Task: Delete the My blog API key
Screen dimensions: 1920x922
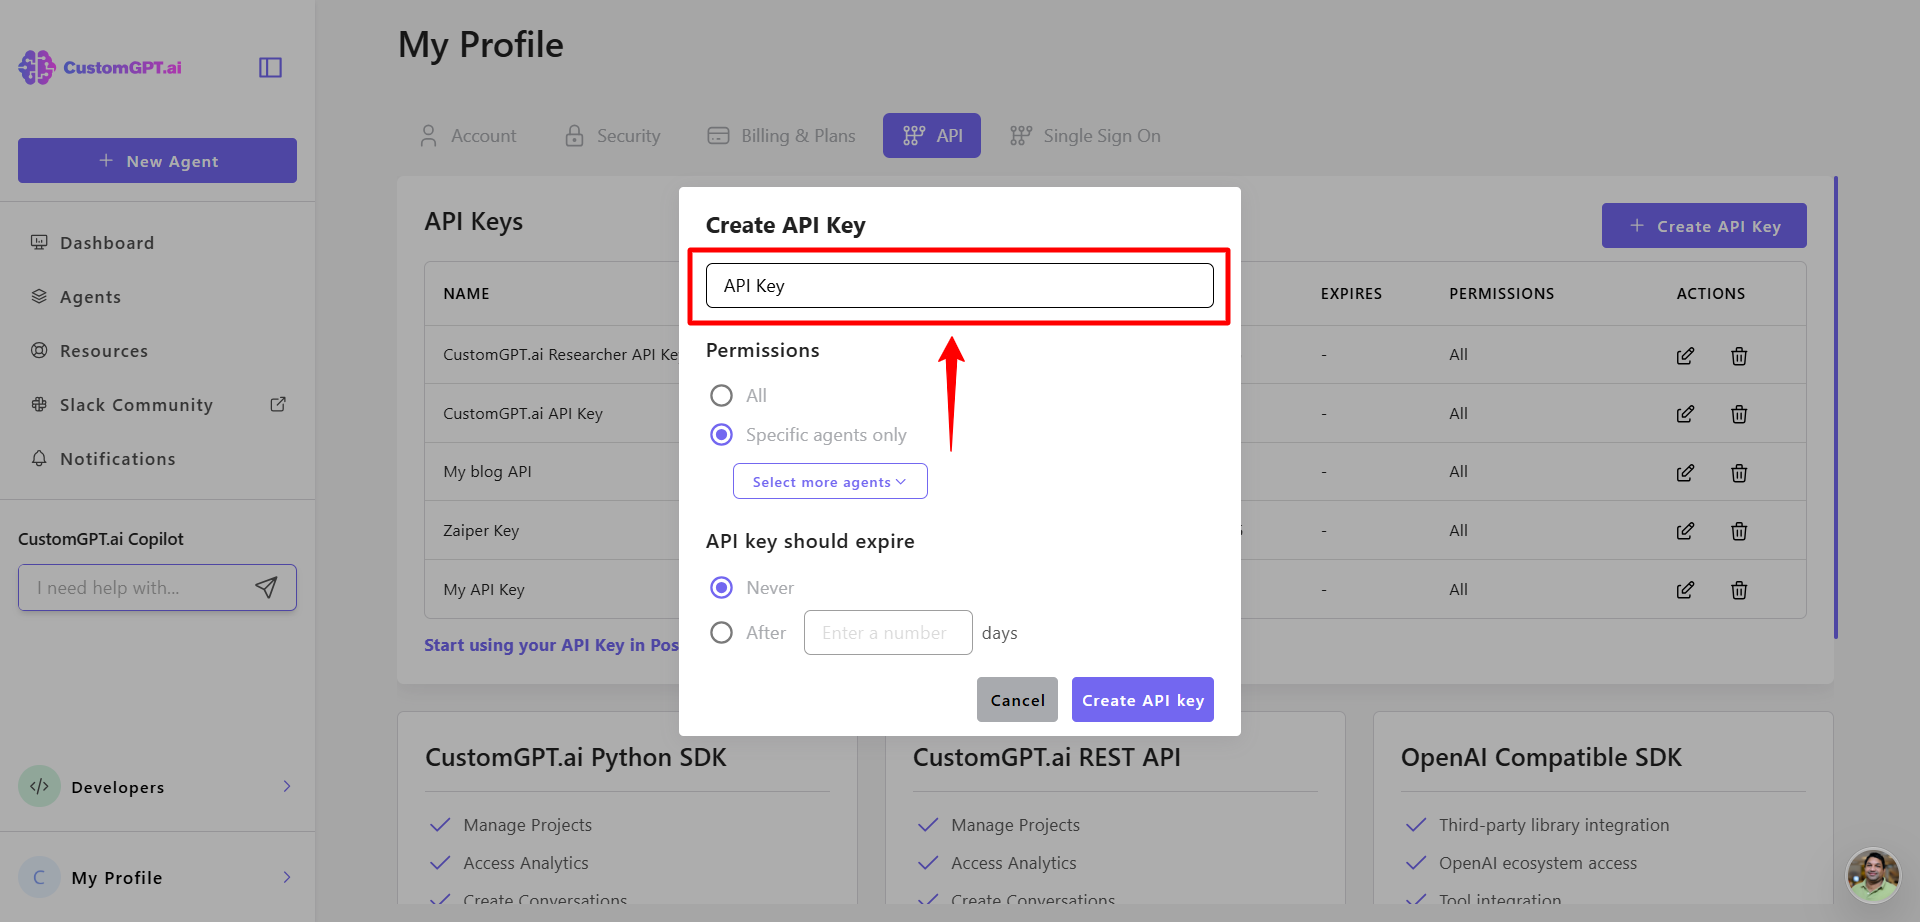Action: (1739, 472)
